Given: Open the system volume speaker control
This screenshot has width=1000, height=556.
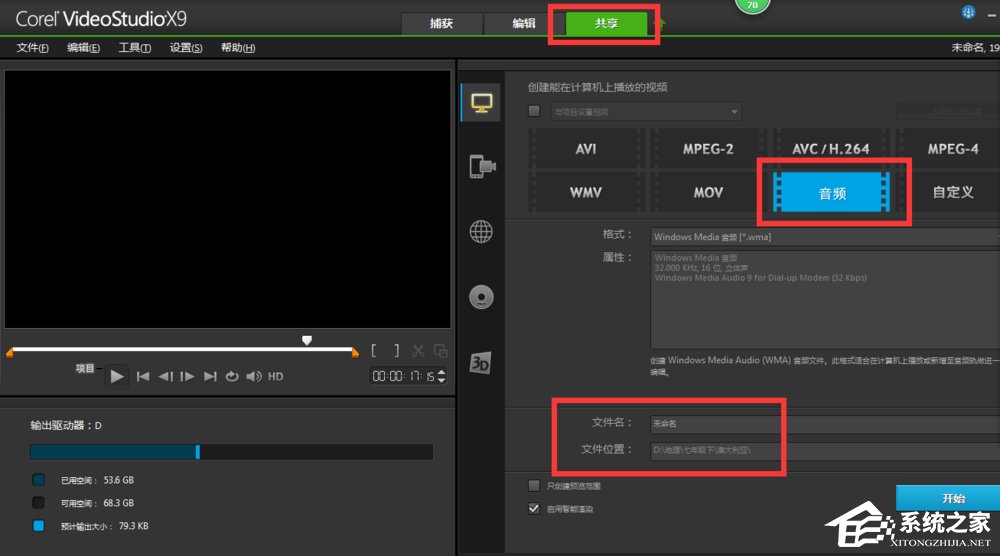Looking at the screenshot, I should (x=254, y=376).
